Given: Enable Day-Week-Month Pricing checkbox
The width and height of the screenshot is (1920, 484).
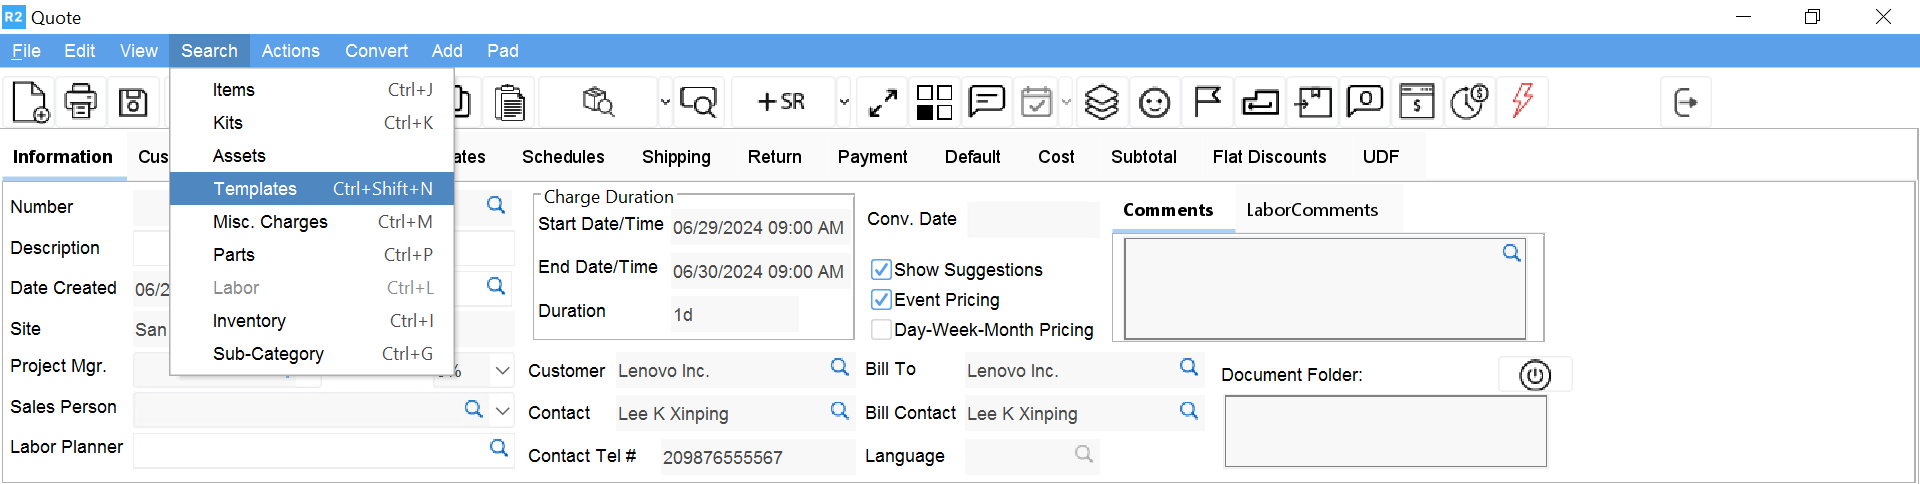Looking at the screenshot, I should [881, 330].
